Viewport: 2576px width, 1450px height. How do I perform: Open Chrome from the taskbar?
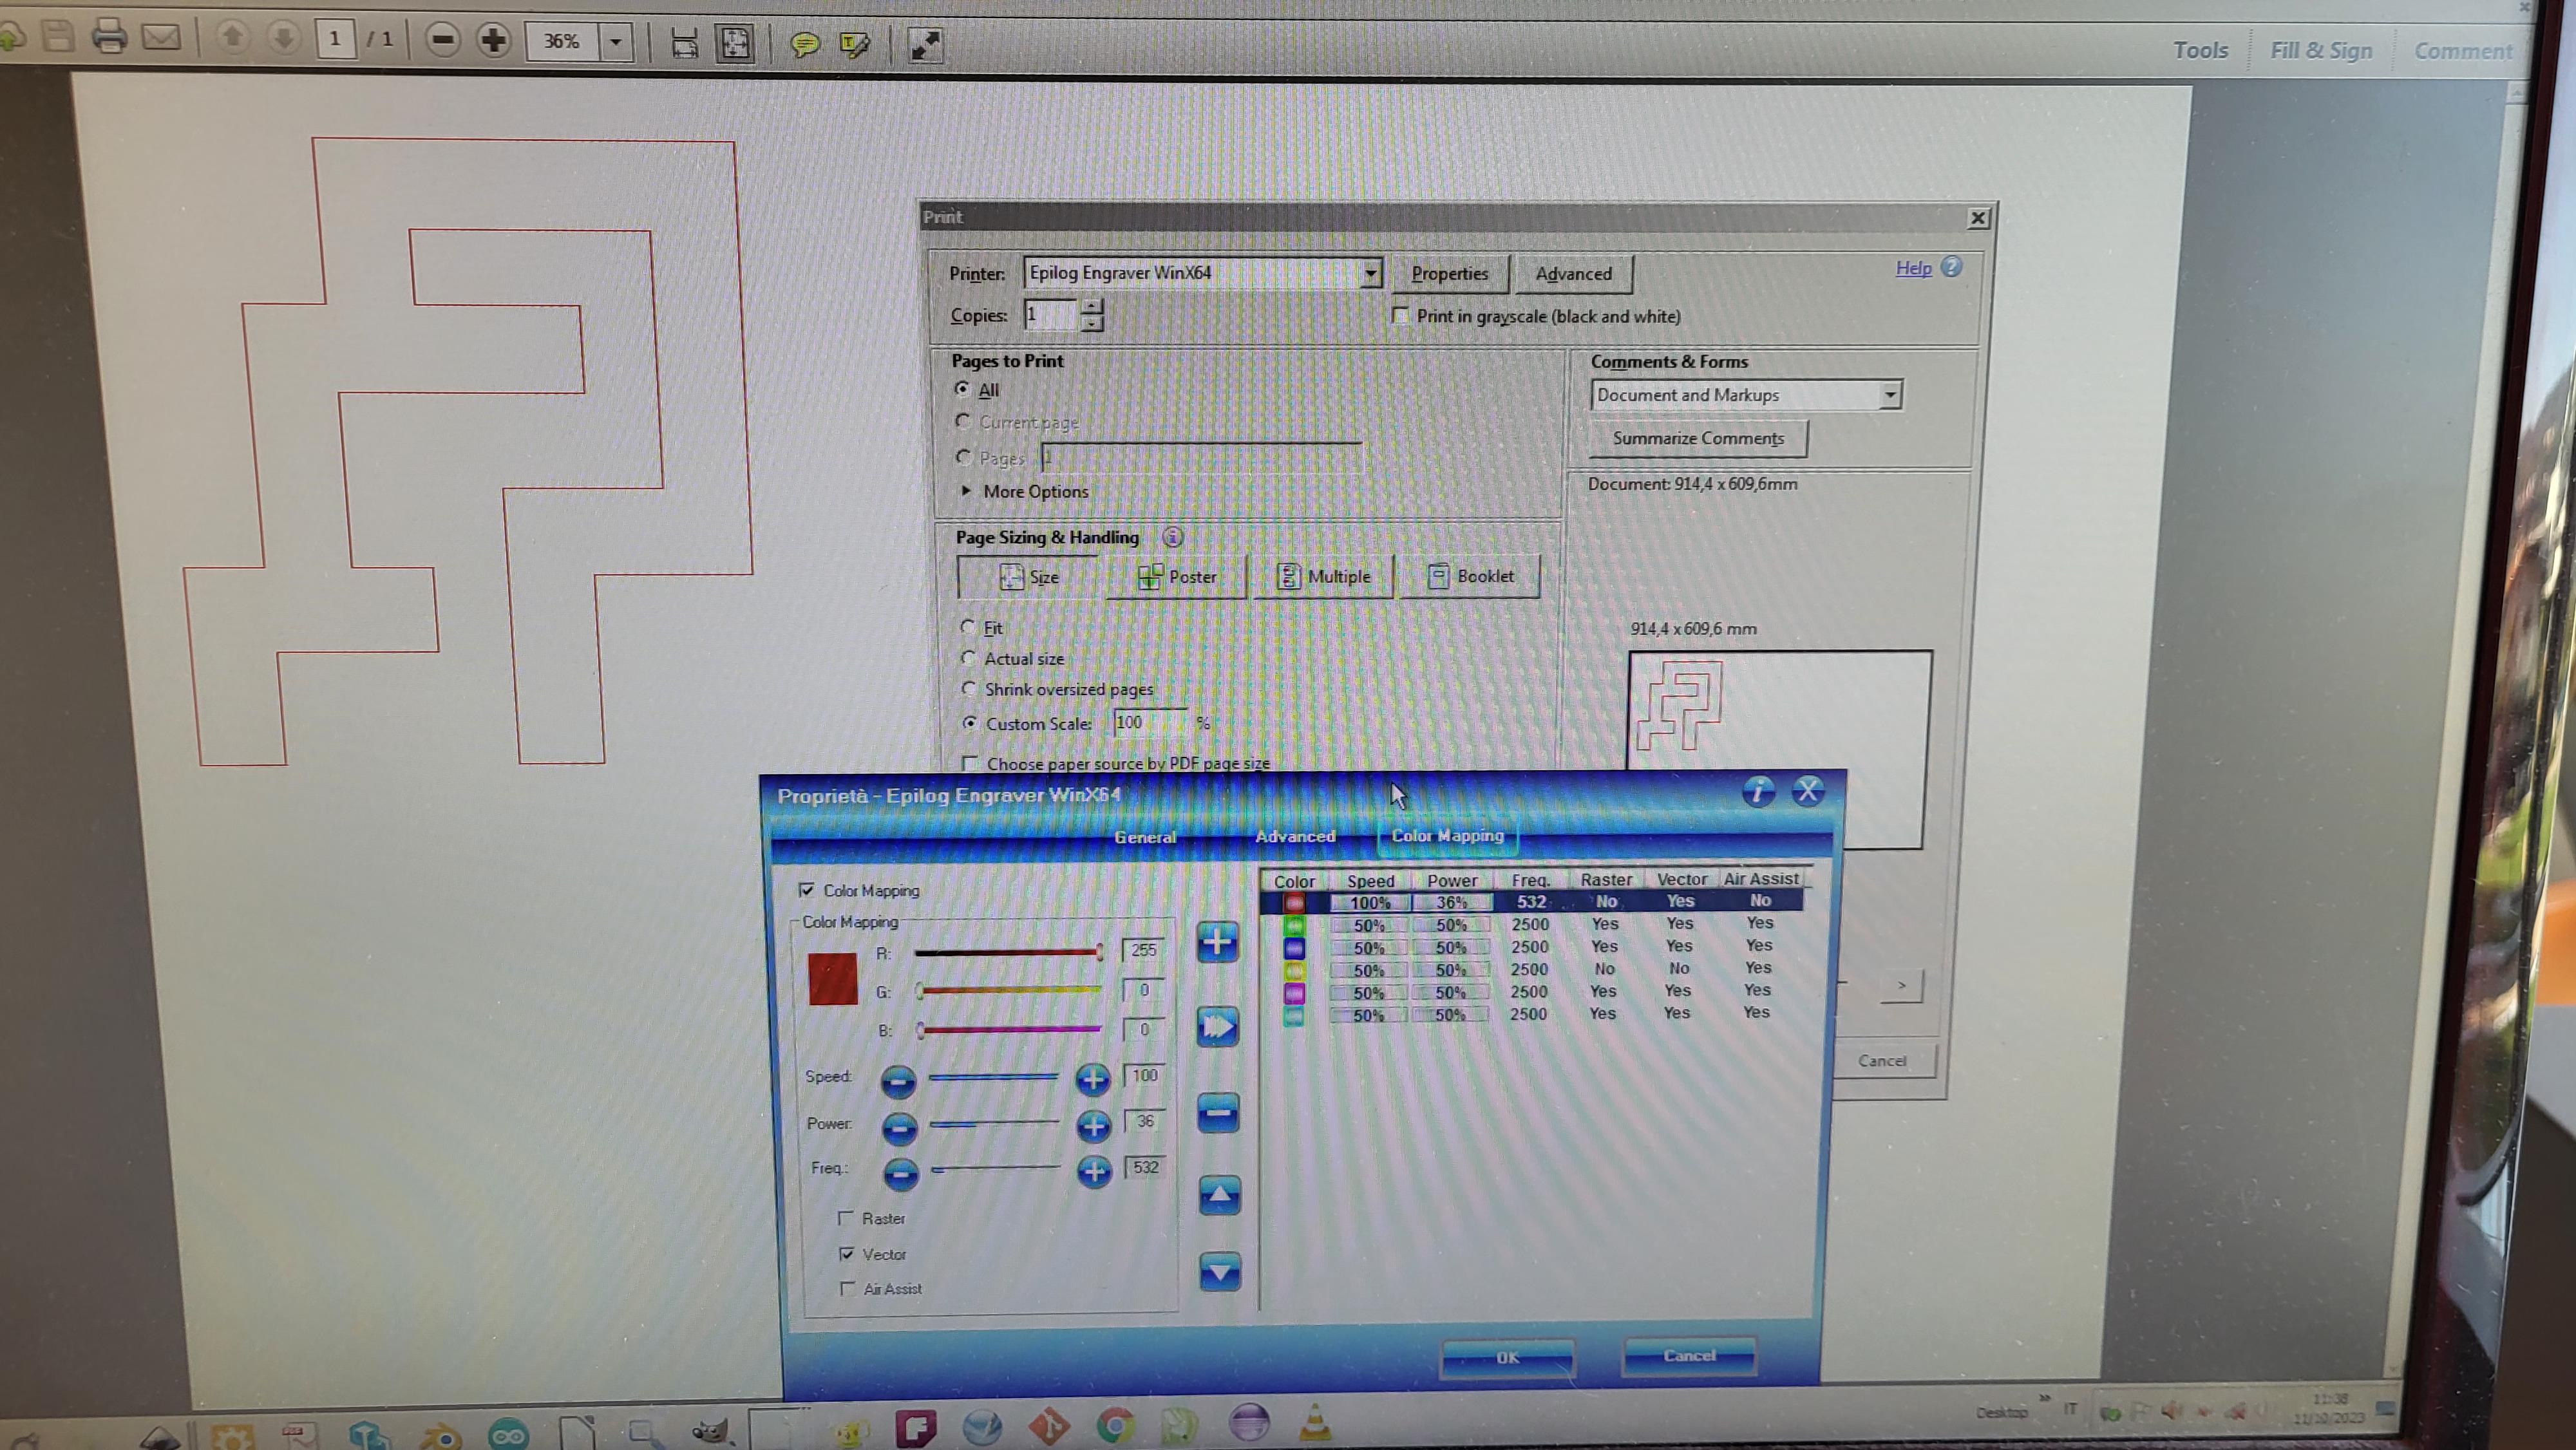click(x=1115, y=1424)
